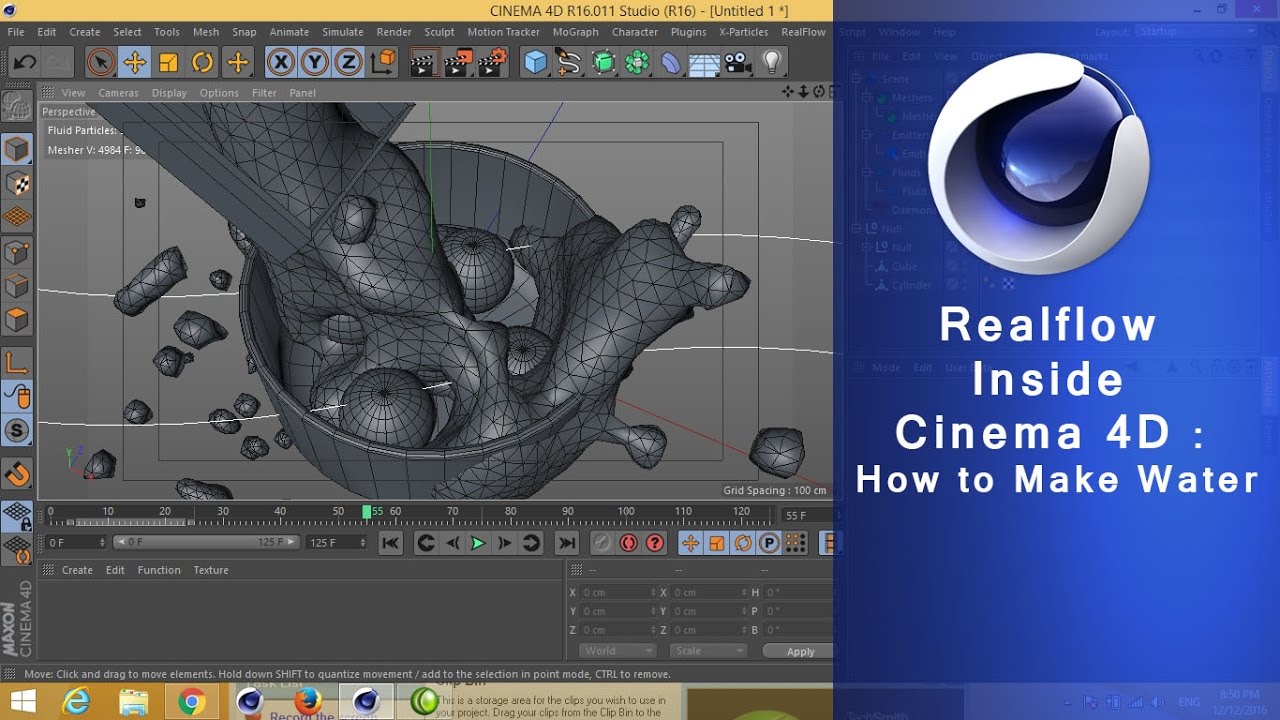Viewport: 1280px width, 720px height.
Task: Open the array modeling objects icon
Action: 637,63
